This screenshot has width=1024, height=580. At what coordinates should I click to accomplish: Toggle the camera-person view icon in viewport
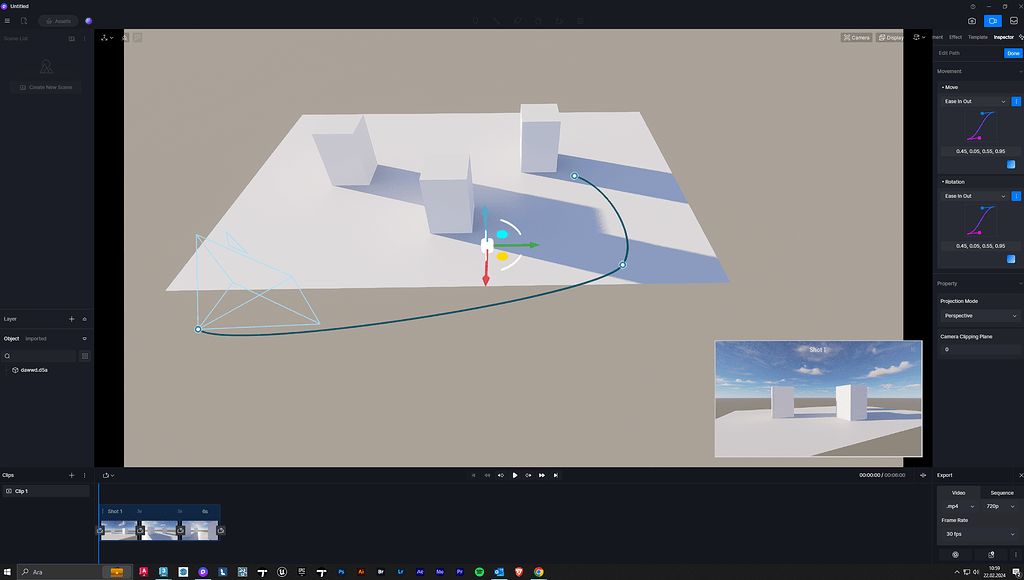tap(125, 38)
